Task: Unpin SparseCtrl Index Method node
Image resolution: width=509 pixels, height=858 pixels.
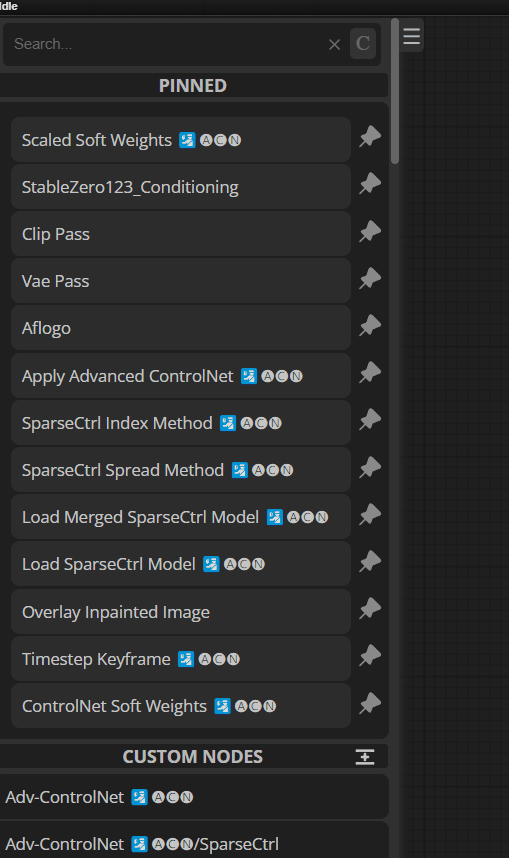Action: pyautogui.click(x=370, y=420)
